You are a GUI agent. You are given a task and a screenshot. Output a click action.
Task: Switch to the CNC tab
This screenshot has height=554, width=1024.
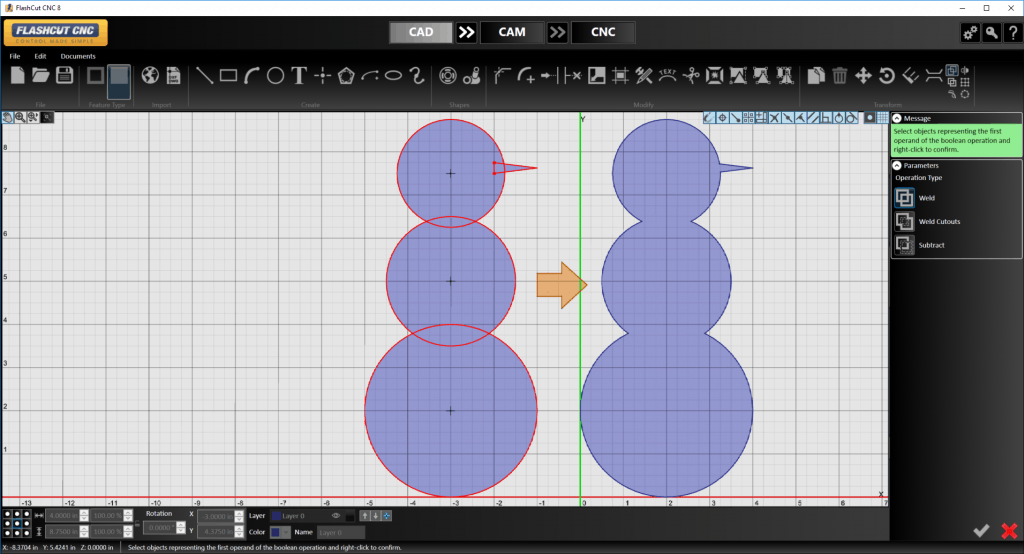(603, 32)
